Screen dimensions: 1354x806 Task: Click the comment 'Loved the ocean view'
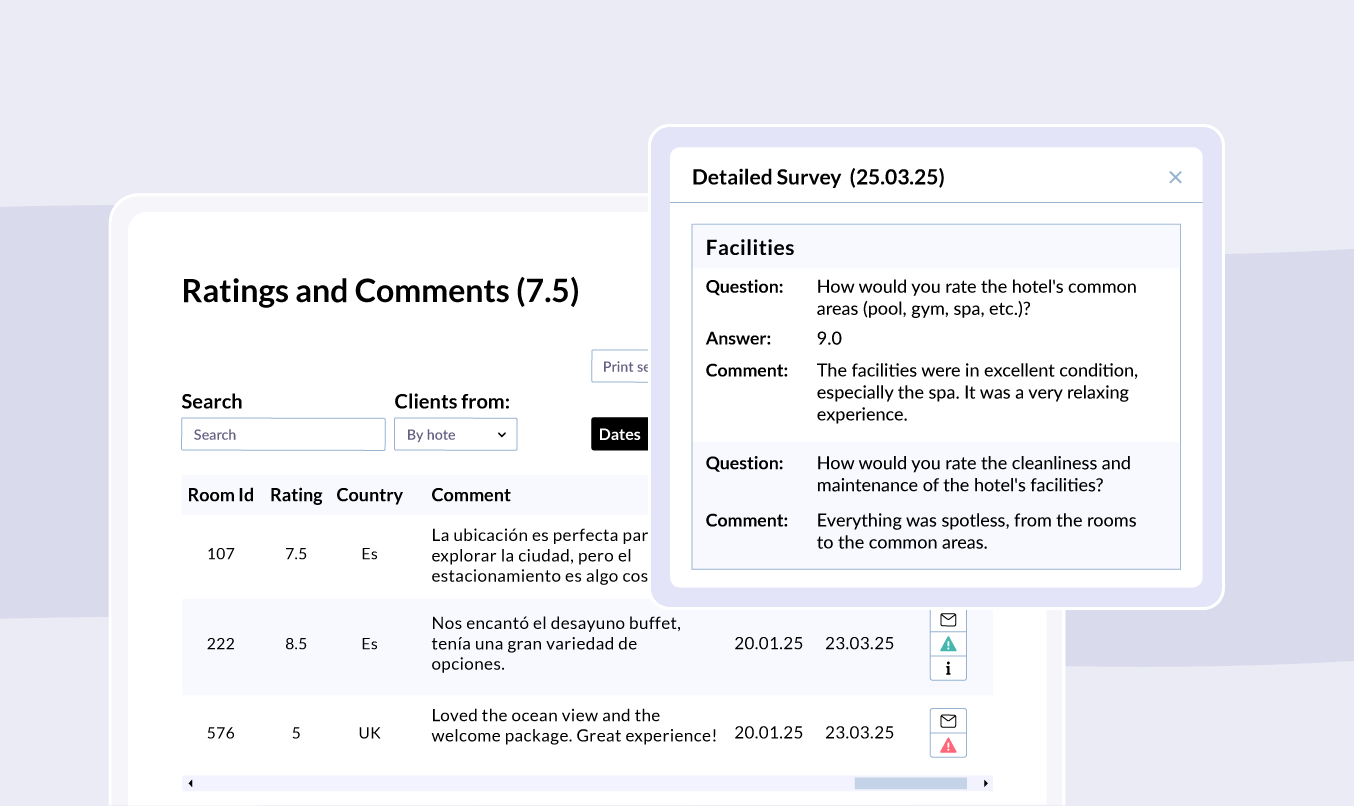coord(574,726)
